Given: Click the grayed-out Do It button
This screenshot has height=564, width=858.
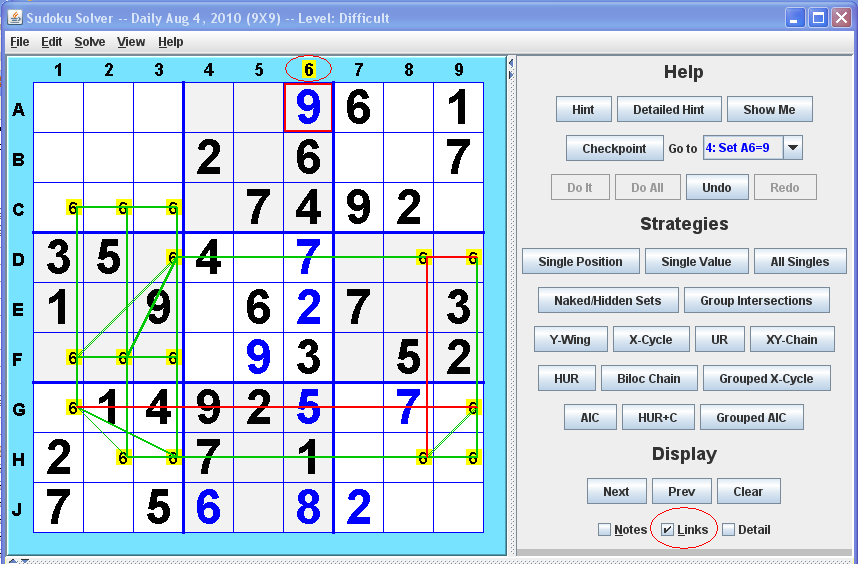Looking at the screenshot, I should [x=580, y=187].
